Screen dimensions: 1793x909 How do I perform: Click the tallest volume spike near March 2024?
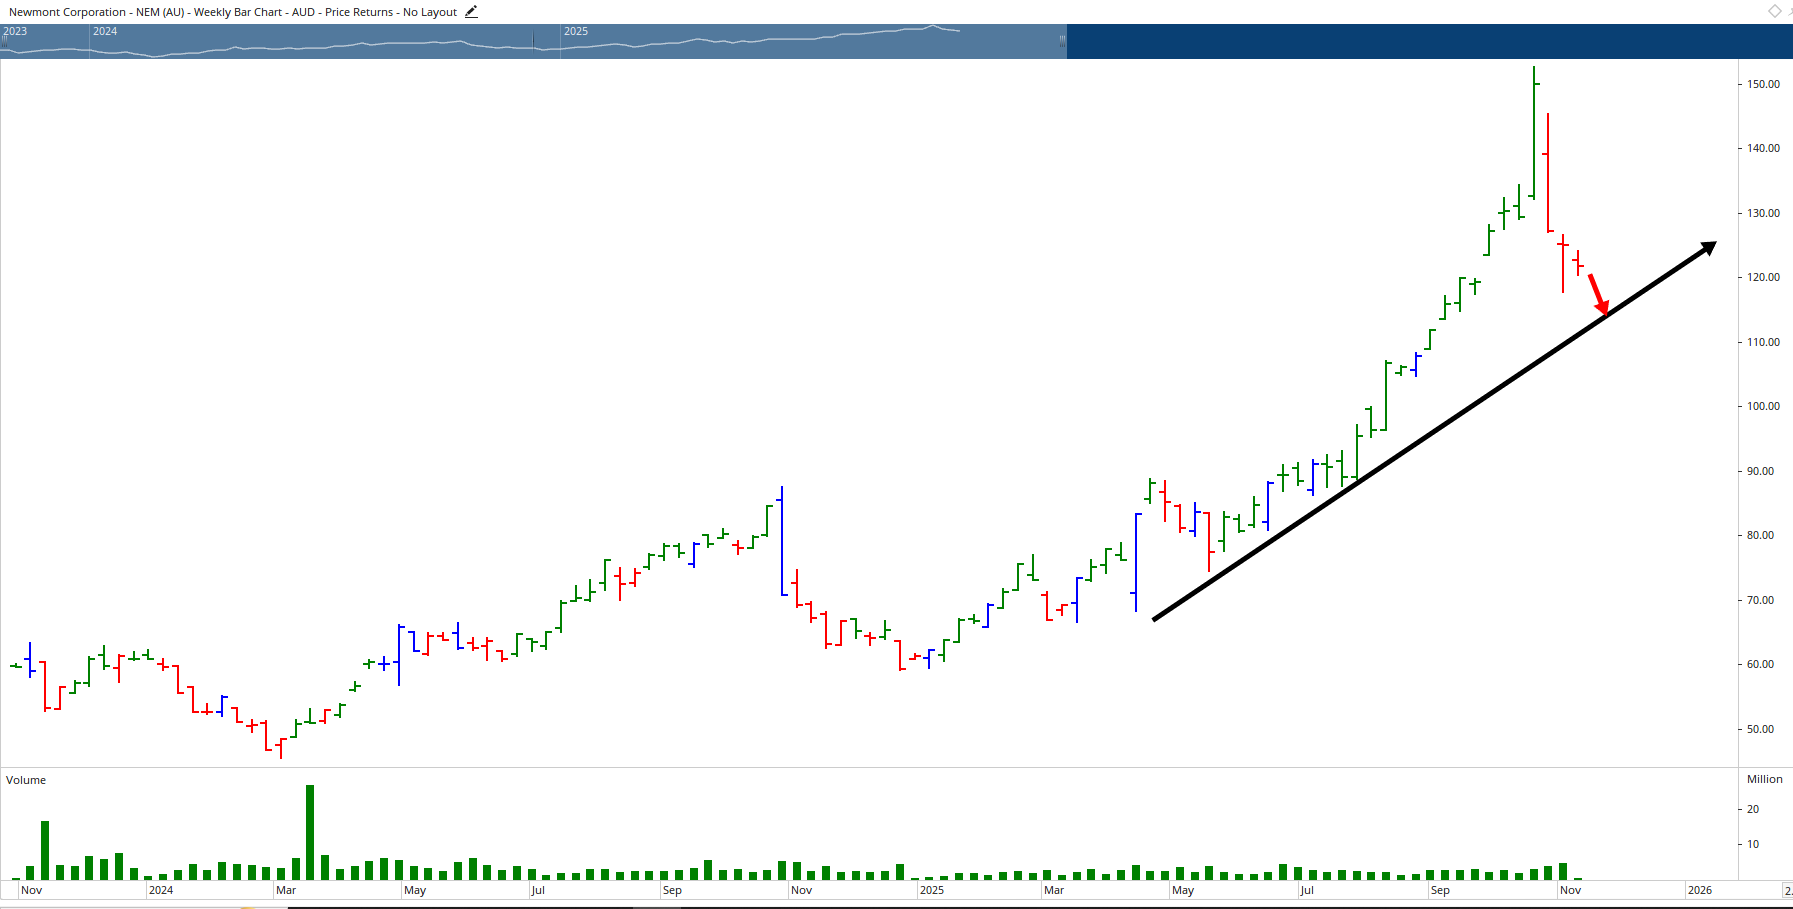pyautogui.click(x=310, y=830)
